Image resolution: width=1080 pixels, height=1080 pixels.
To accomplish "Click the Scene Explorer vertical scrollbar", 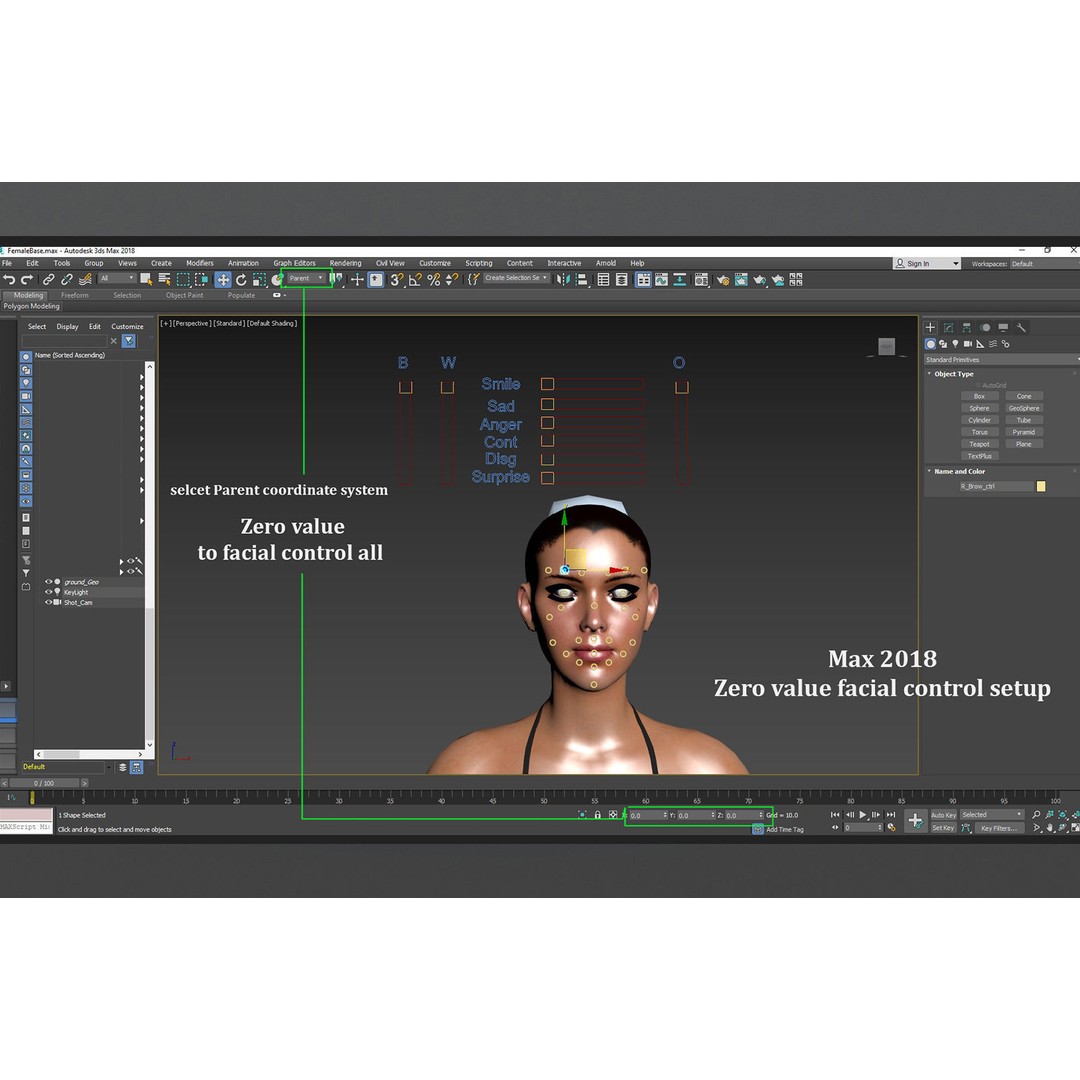I will 149,556.
